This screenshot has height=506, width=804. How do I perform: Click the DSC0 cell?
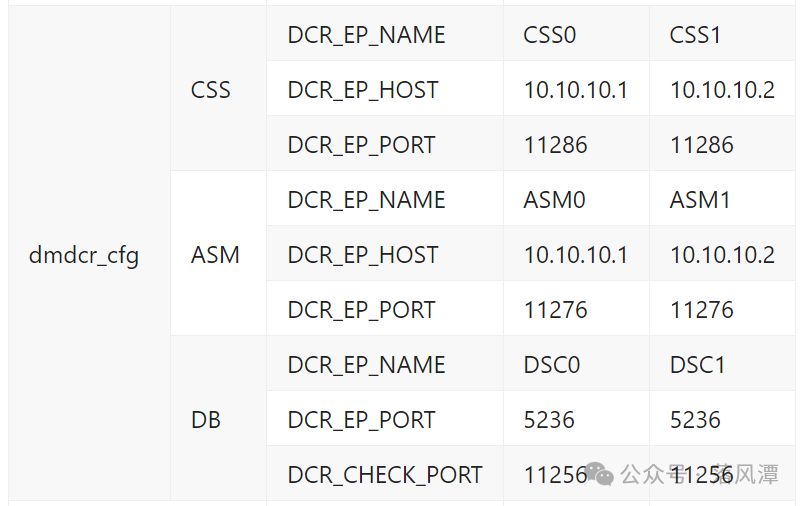tap(576, 363)
